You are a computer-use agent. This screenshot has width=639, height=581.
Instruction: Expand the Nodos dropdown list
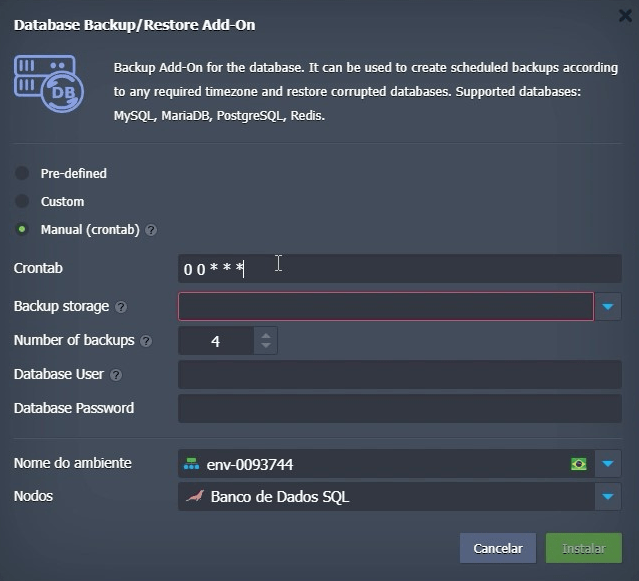tap(608, 496)
